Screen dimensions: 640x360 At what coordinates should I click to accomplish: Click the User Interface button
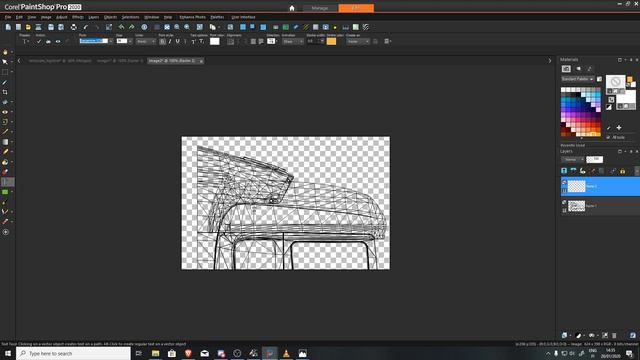(243, 17)
